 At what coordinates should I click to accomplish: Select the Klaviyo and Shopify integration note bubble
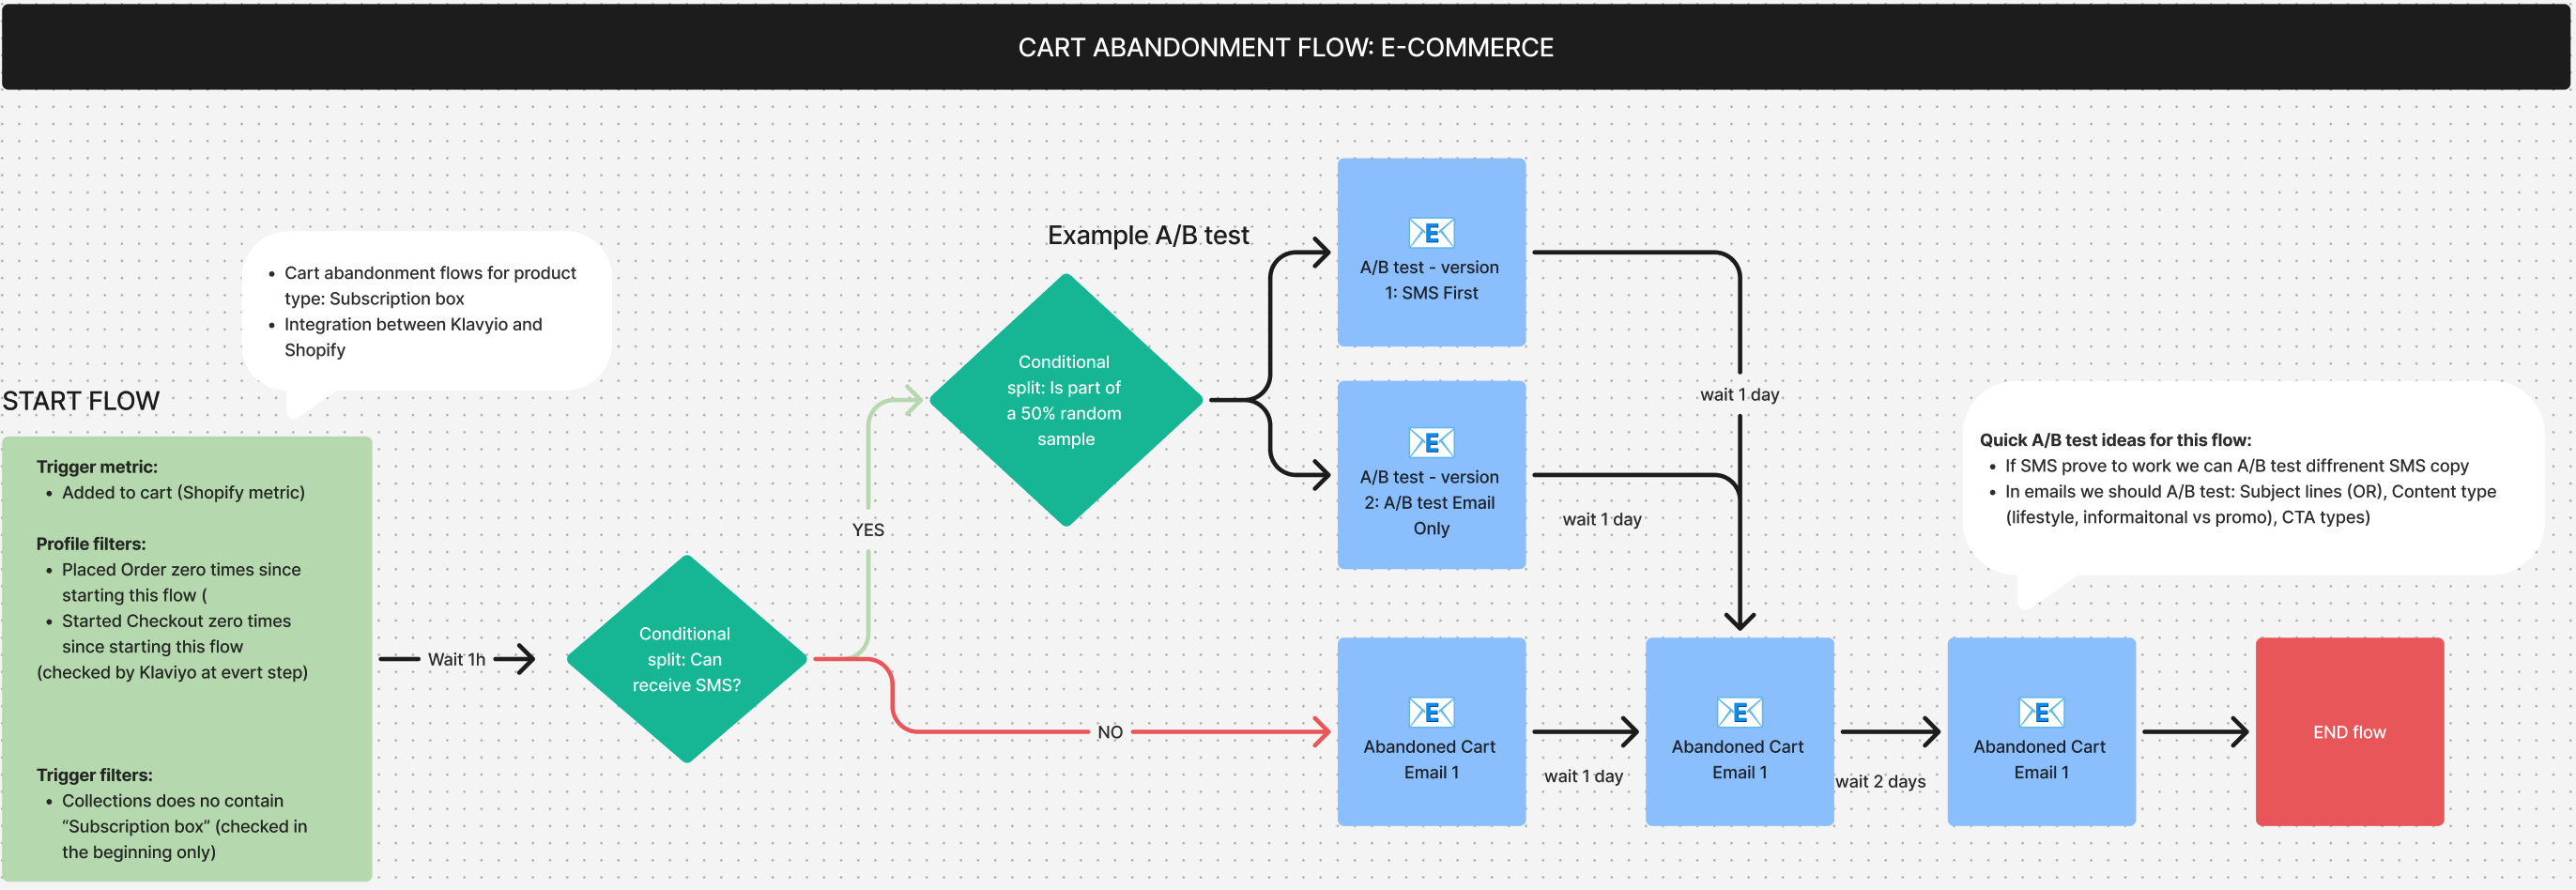427,311
